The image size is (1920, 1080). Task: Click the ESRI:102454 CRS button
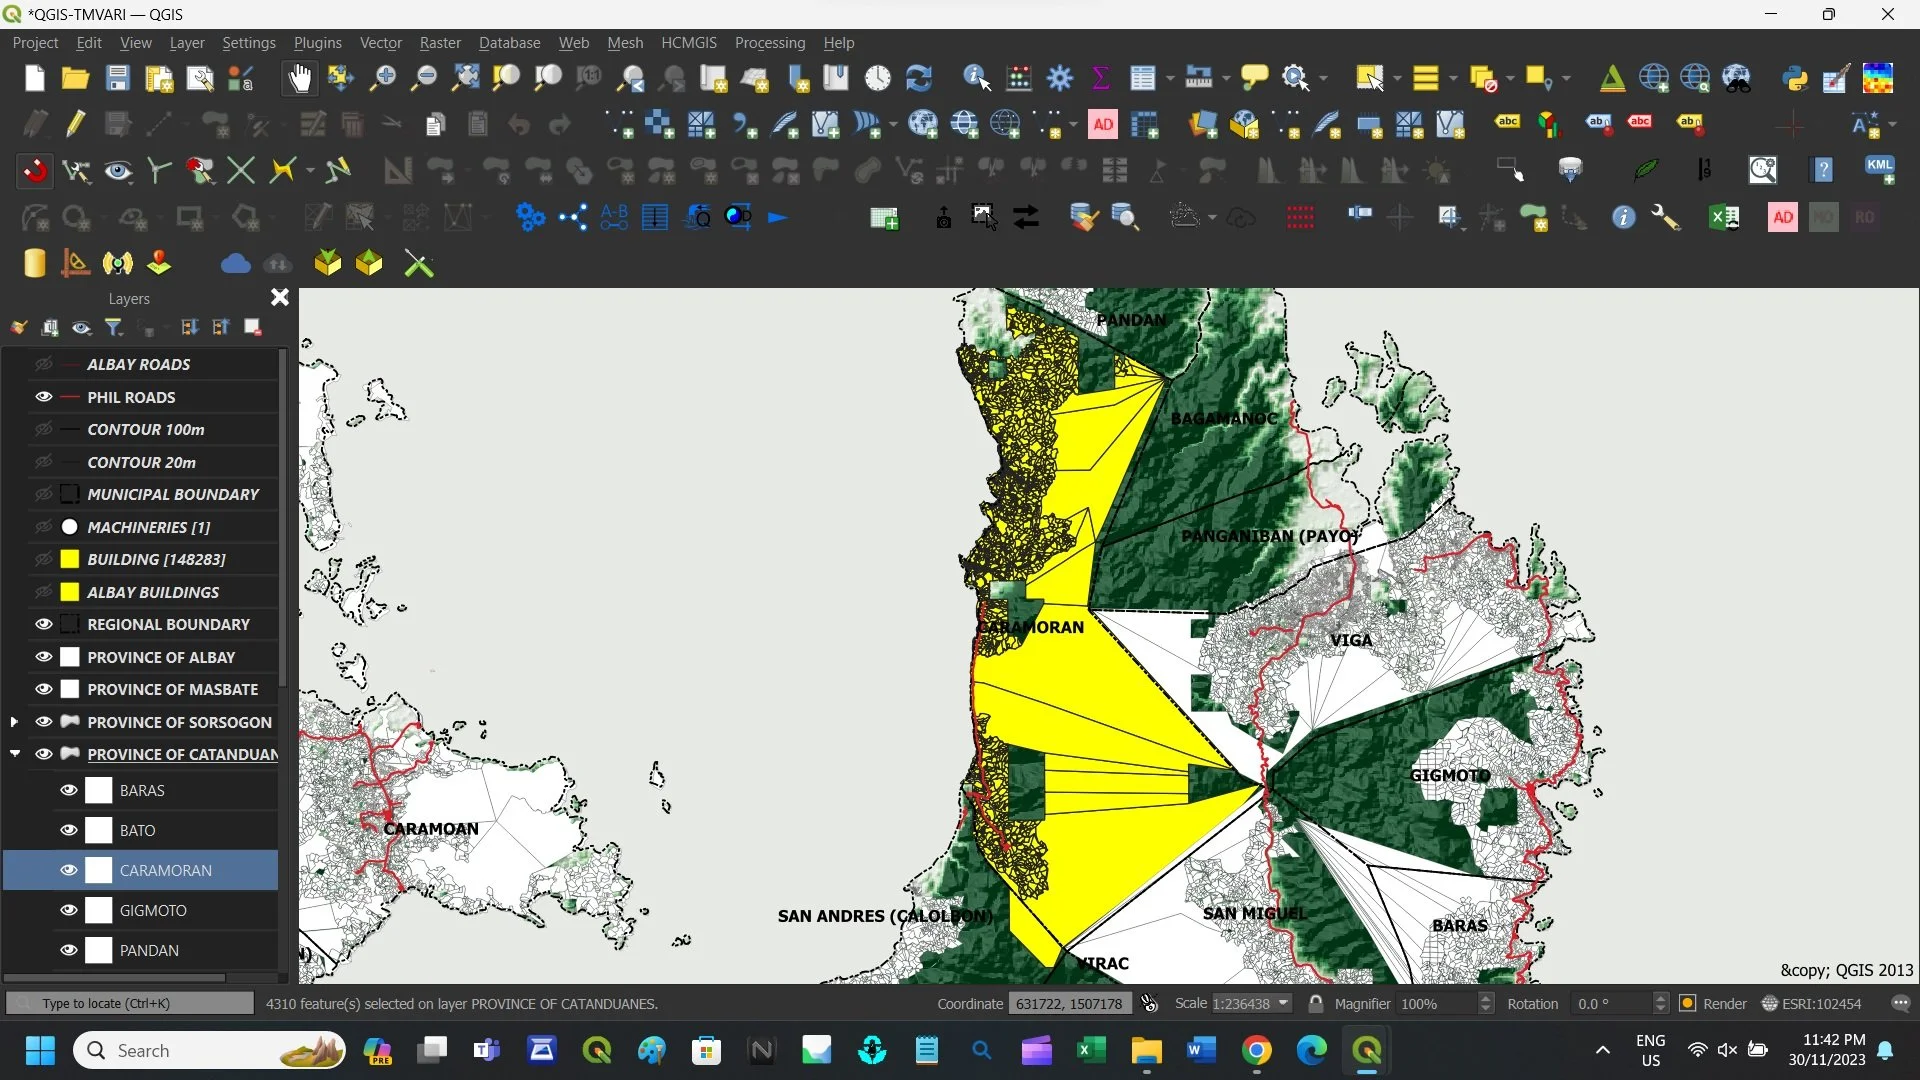1812,1003
